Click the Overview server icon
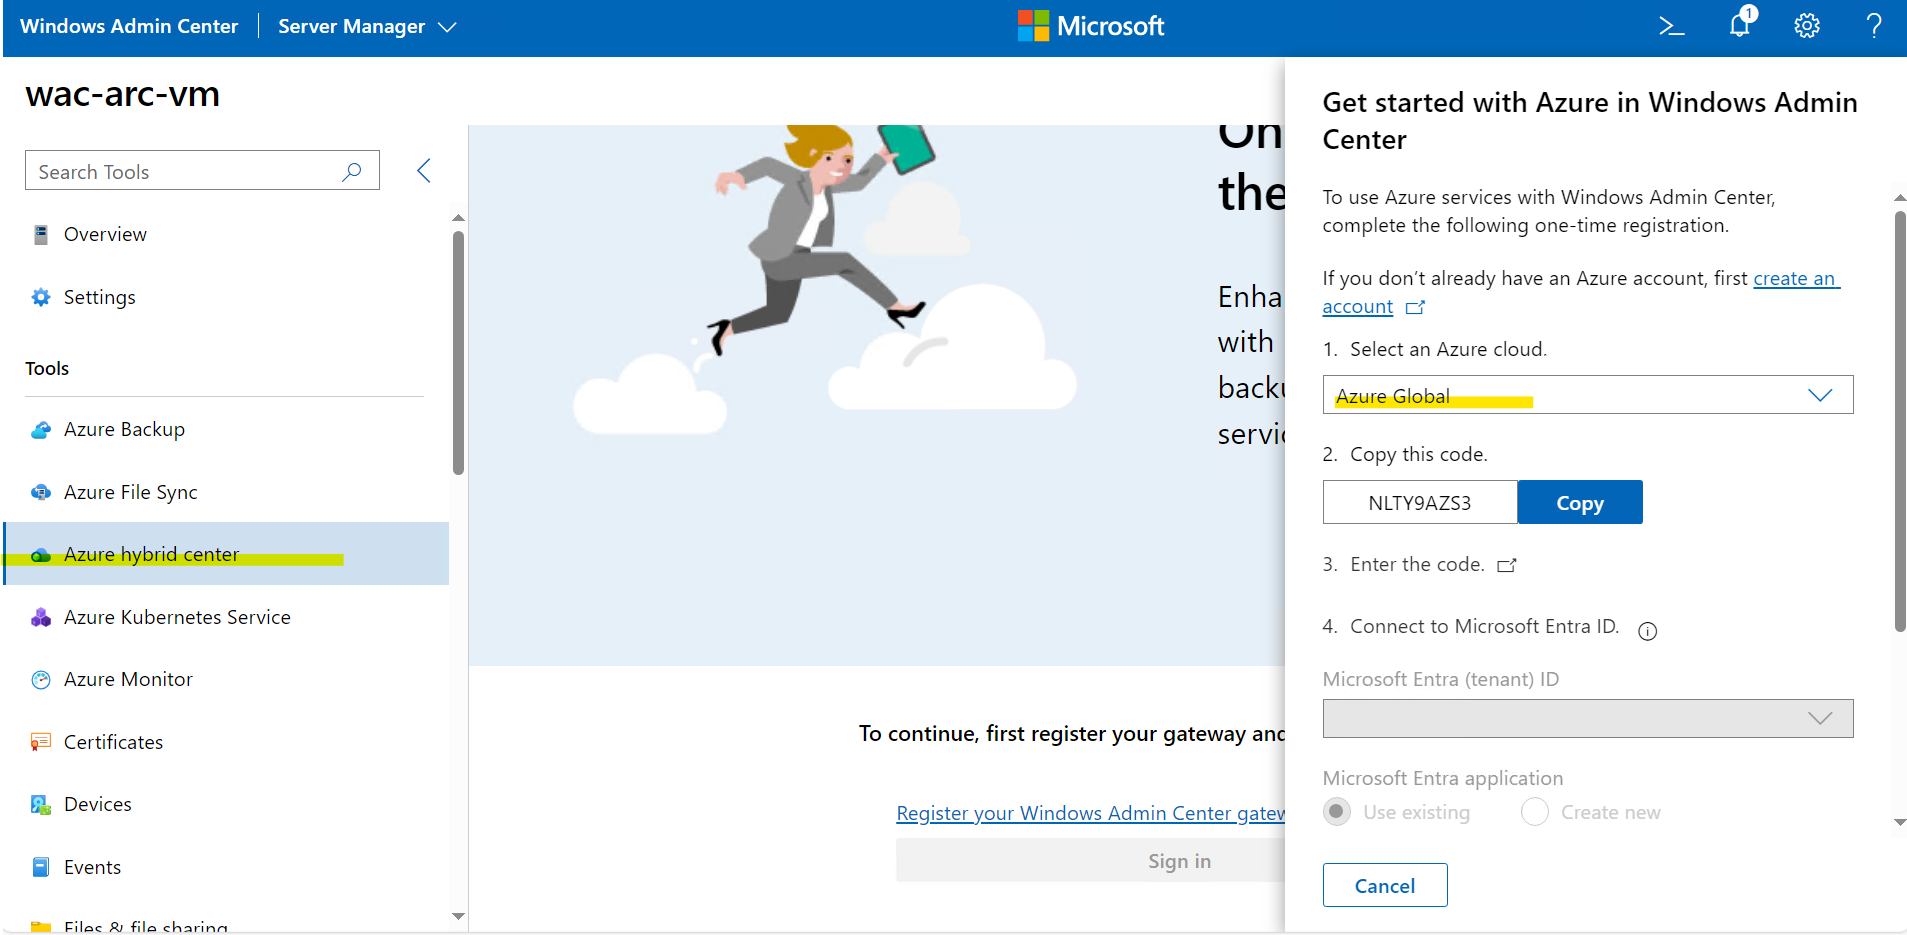This screenshot has height=935, width=1907. (x=41, y=235)
